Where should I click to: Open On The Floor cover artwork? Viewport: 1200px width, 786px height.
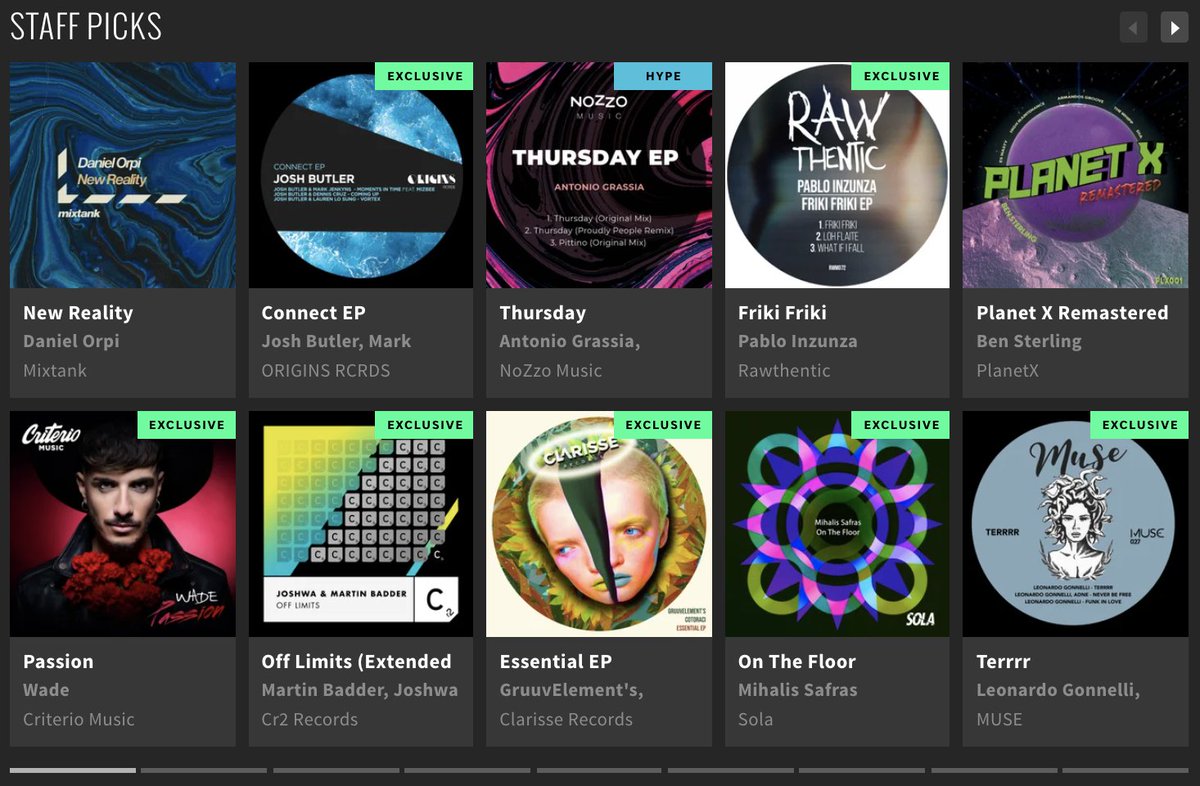pyautogui.click(x=837, y=524)
